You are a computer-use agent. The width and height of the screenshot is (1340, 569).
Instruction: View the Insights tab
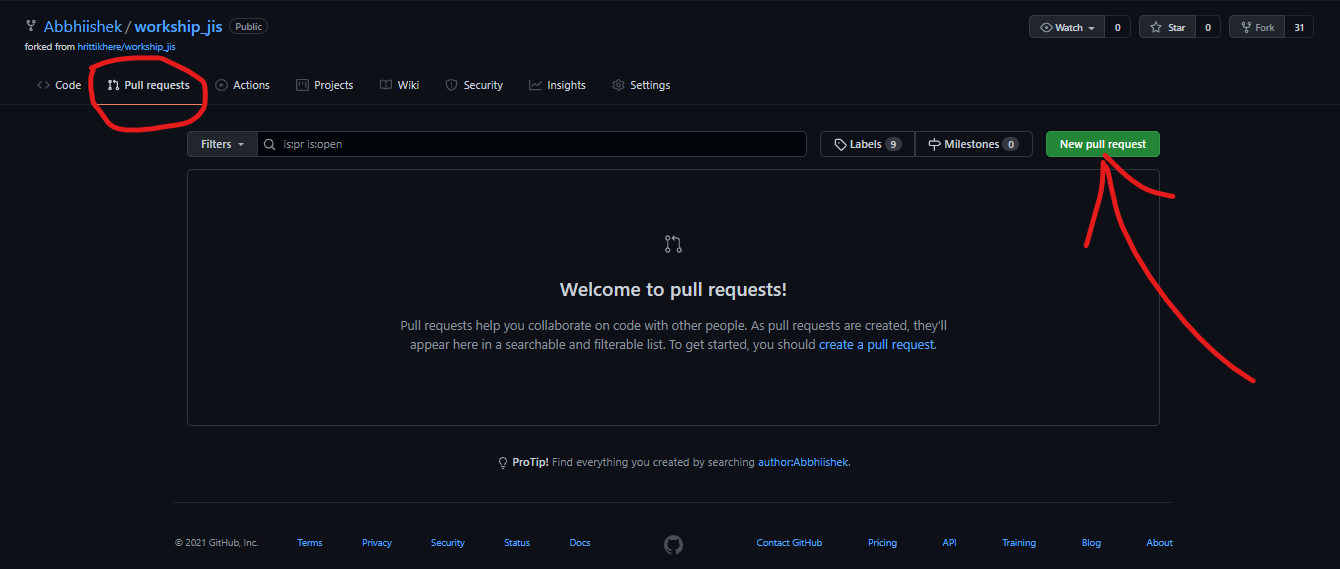click(558, 85)
